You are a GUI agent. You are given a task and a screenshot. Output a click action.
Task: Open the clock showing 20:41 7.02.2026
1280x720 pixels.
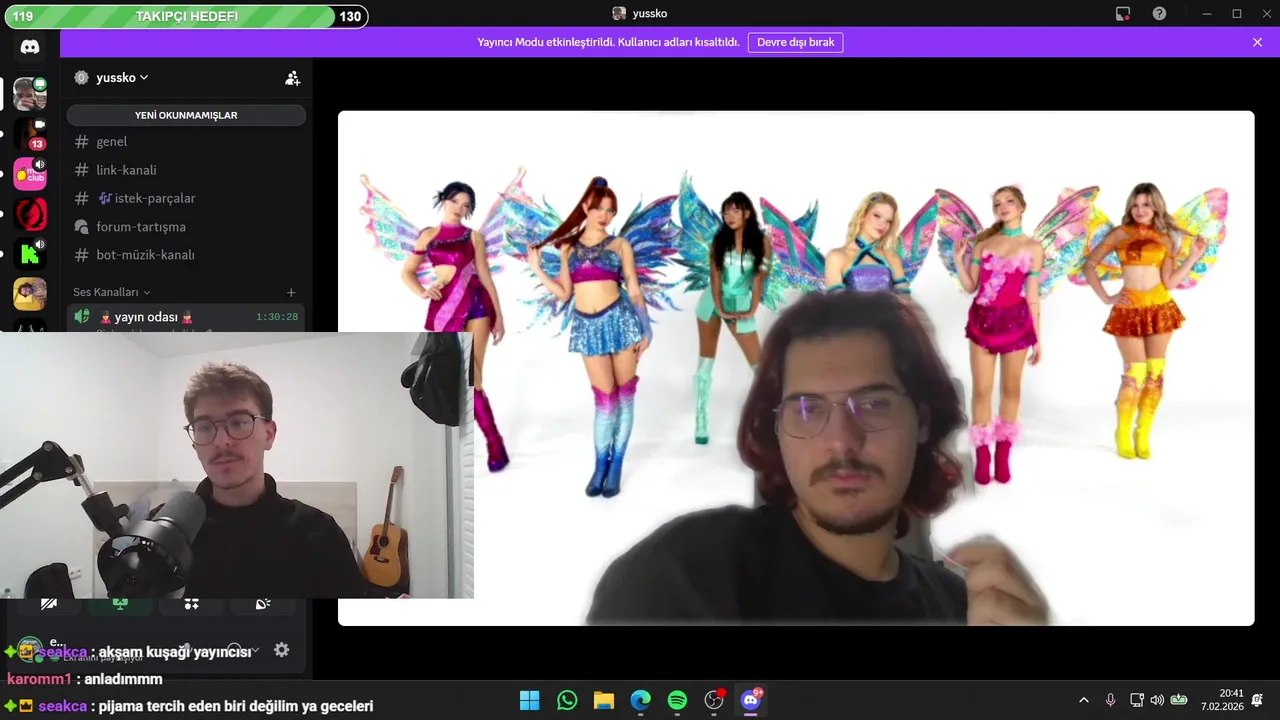1222,700
